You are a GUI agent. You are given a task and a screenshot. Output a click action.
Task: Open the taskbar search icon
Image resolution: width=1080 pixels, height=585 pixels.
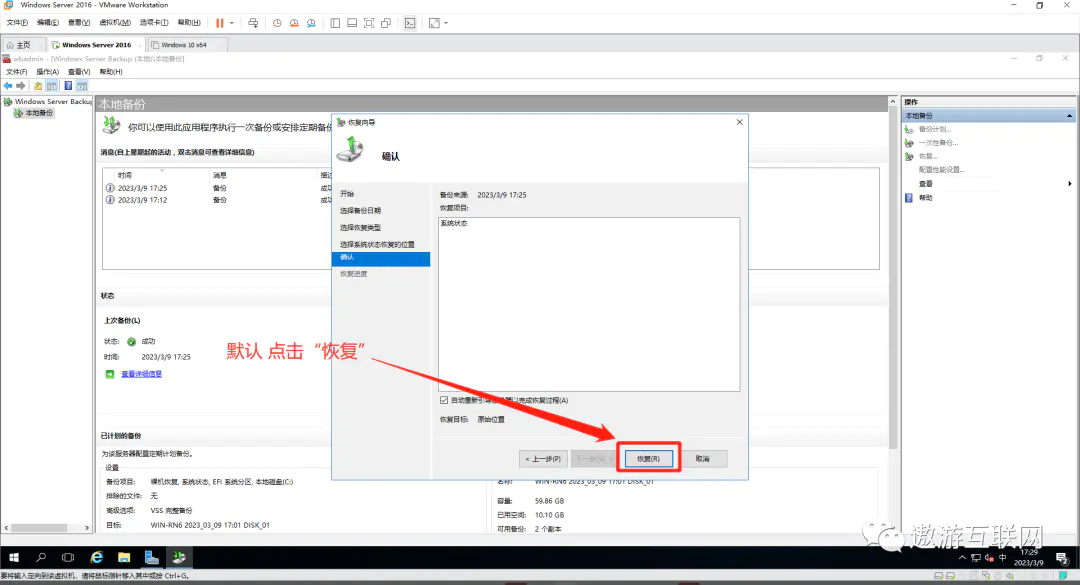[x=41, y=557]
